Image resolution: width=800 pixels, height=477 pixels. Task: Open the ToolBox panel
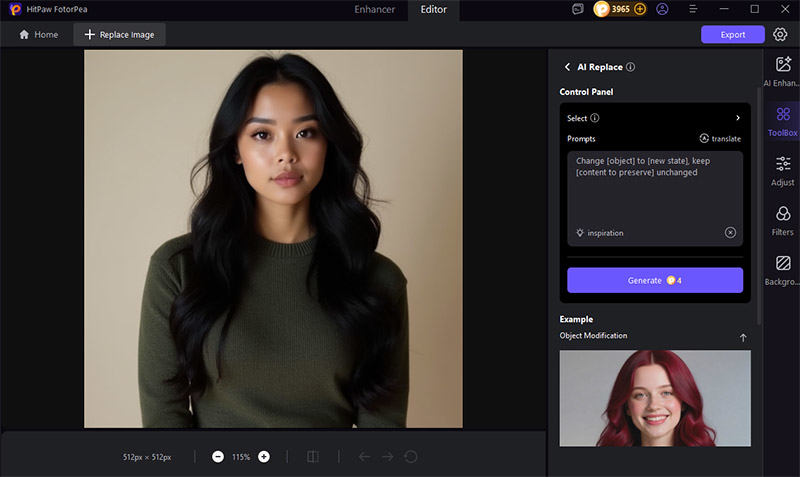coord(782,121)
